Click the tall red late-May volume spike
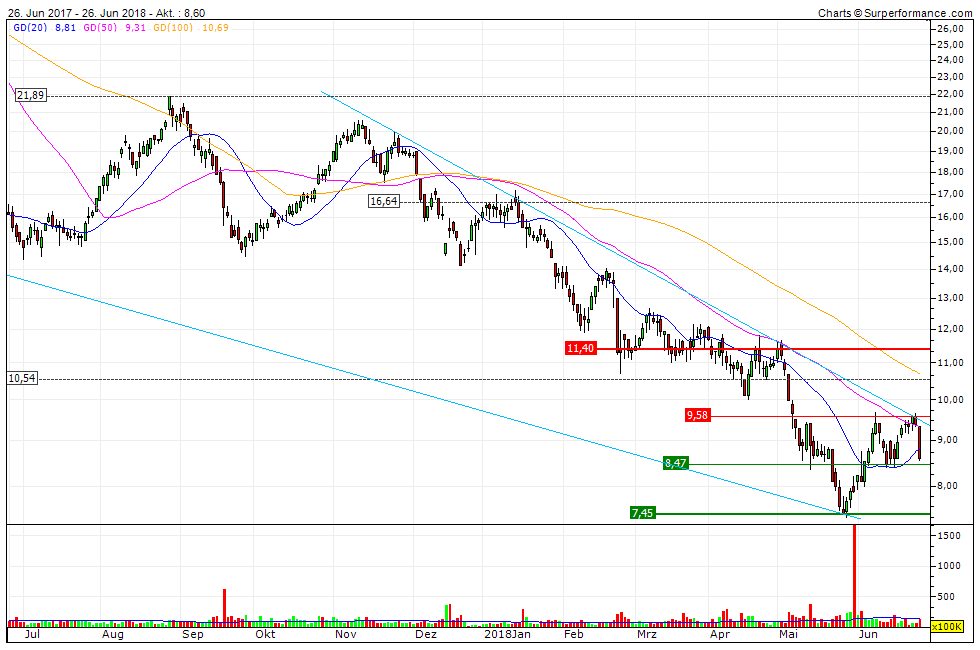This screenshot has width=980, height=650. [854, 576]
